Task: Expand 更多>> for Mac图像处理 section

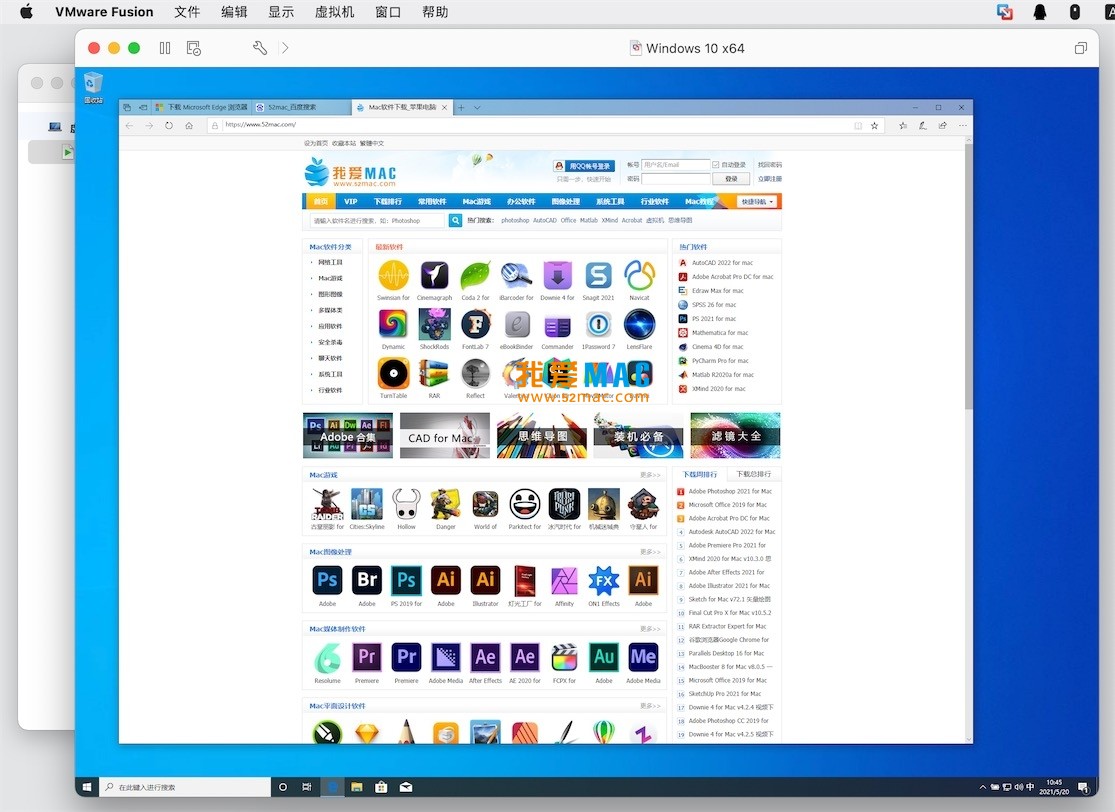Action: point(650,552)
